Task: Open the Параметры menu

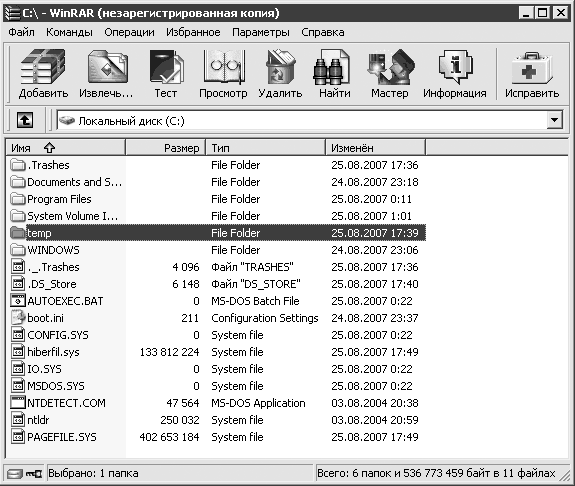Action: click(x=261, y=32)
